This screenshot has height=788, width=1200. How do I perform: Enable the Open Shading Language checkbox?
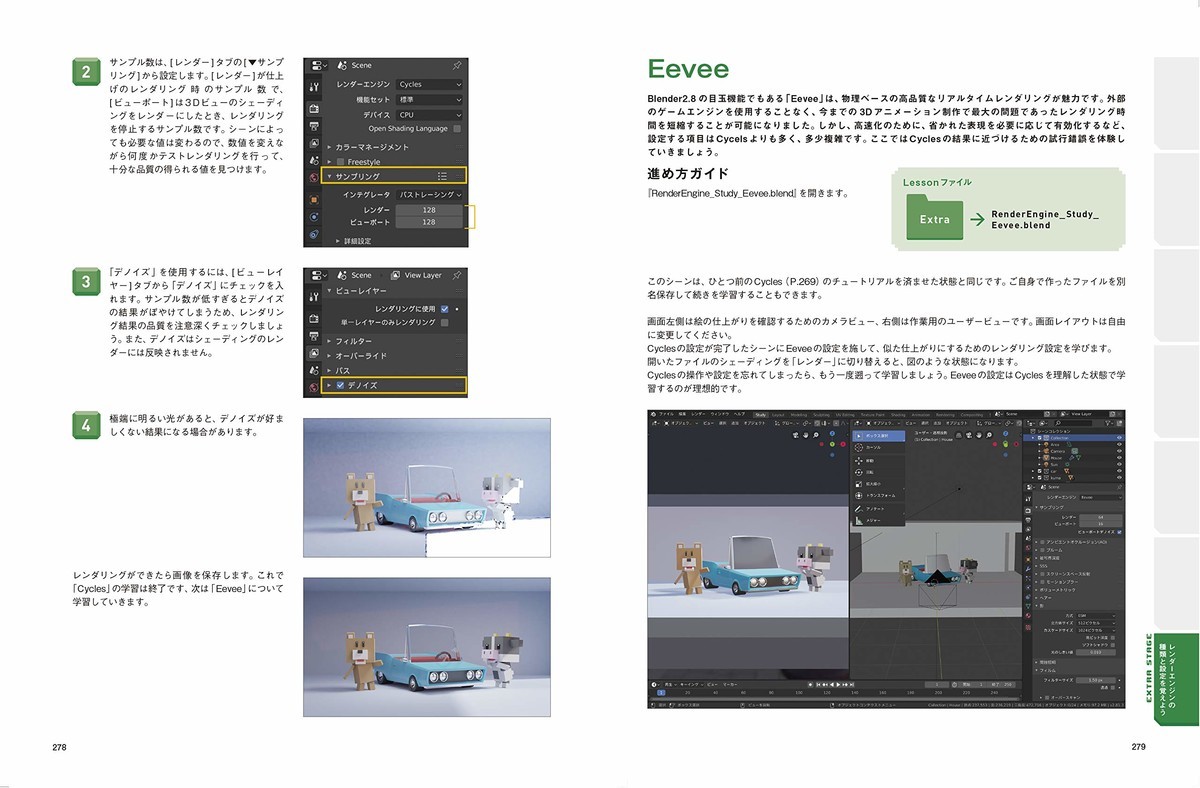457,129
